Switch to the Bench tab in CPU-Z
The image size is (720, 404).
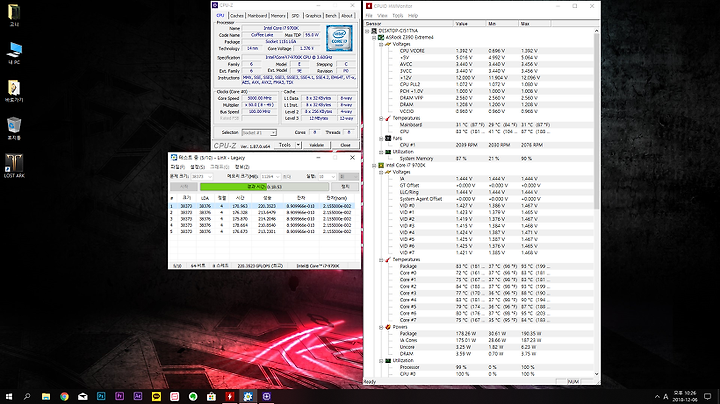[x=331, y=16]
